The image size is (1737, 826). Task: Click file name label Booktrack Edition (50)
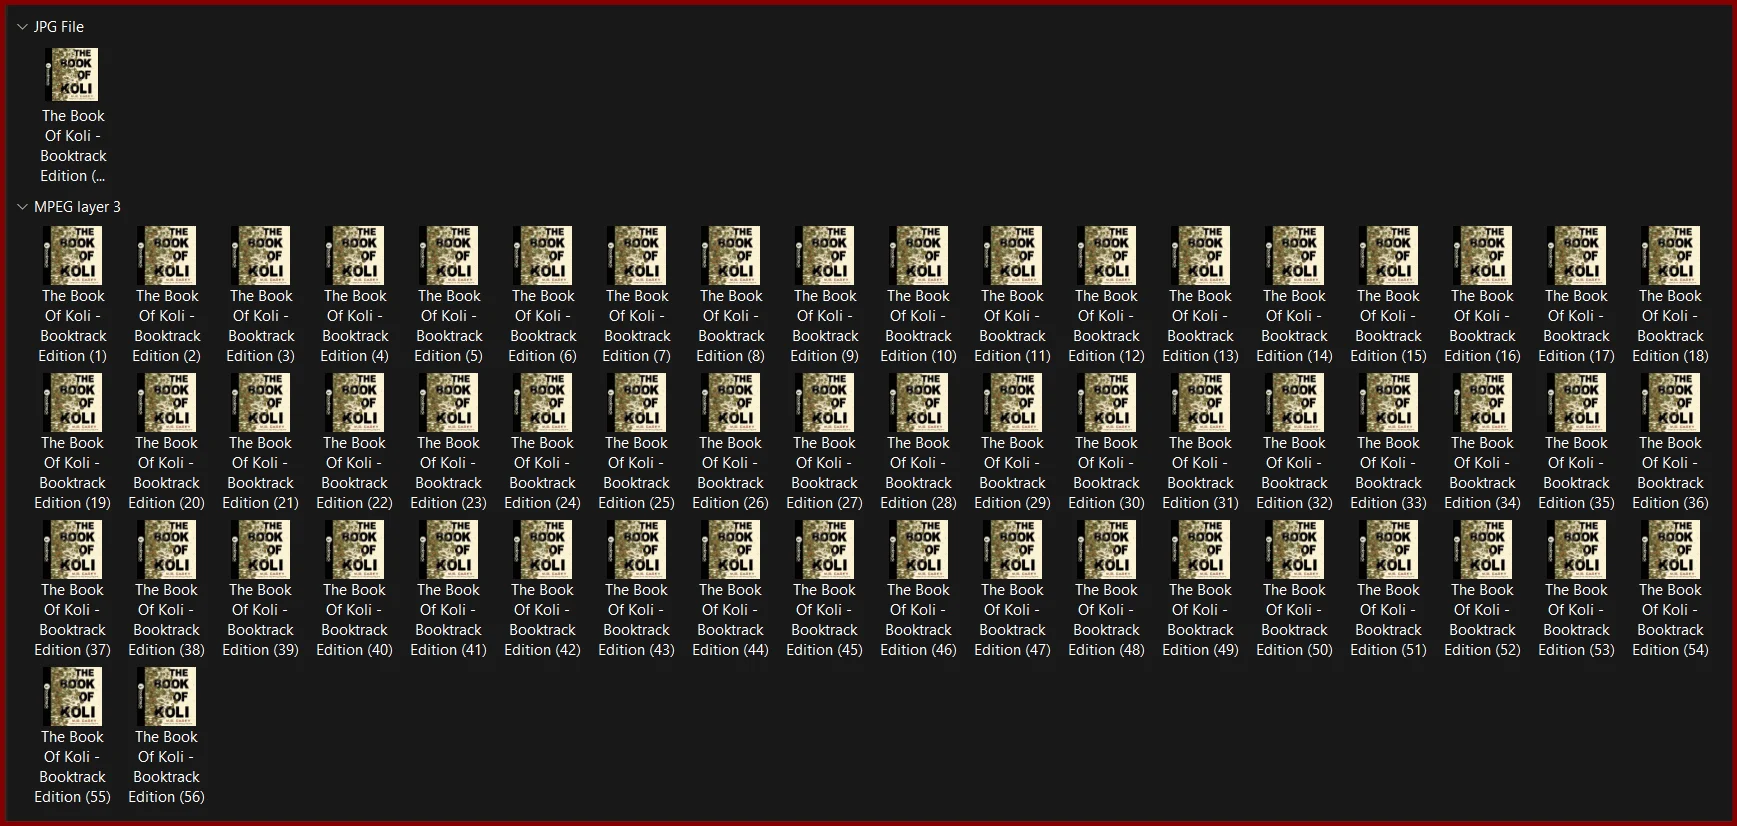pos(1295,620)
